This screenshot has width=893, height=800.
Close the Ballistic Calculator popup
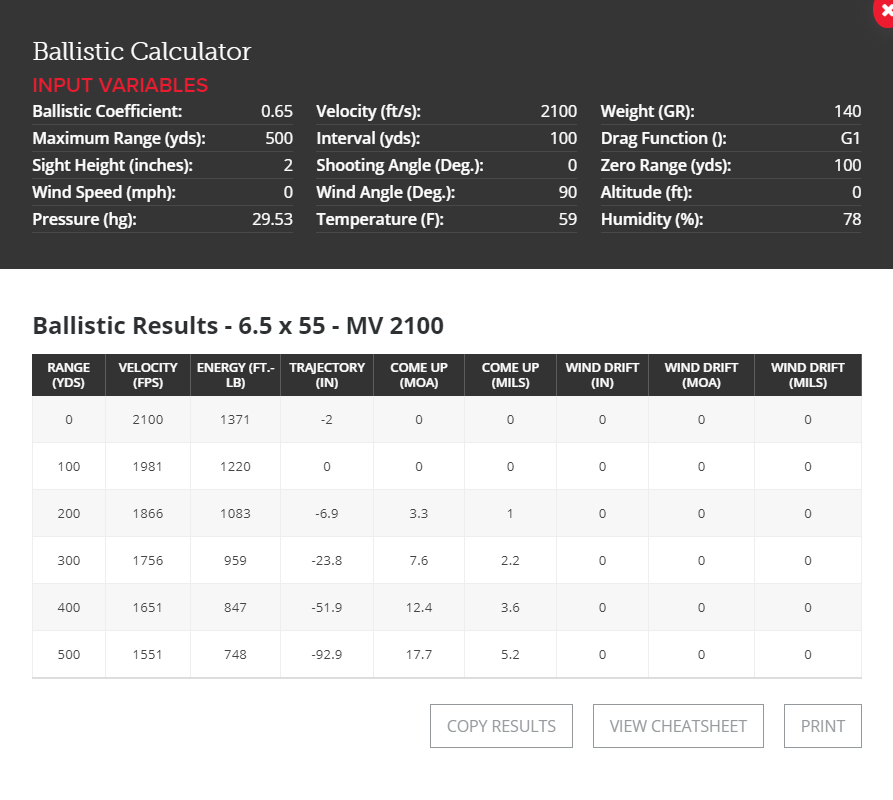[884, 9]
